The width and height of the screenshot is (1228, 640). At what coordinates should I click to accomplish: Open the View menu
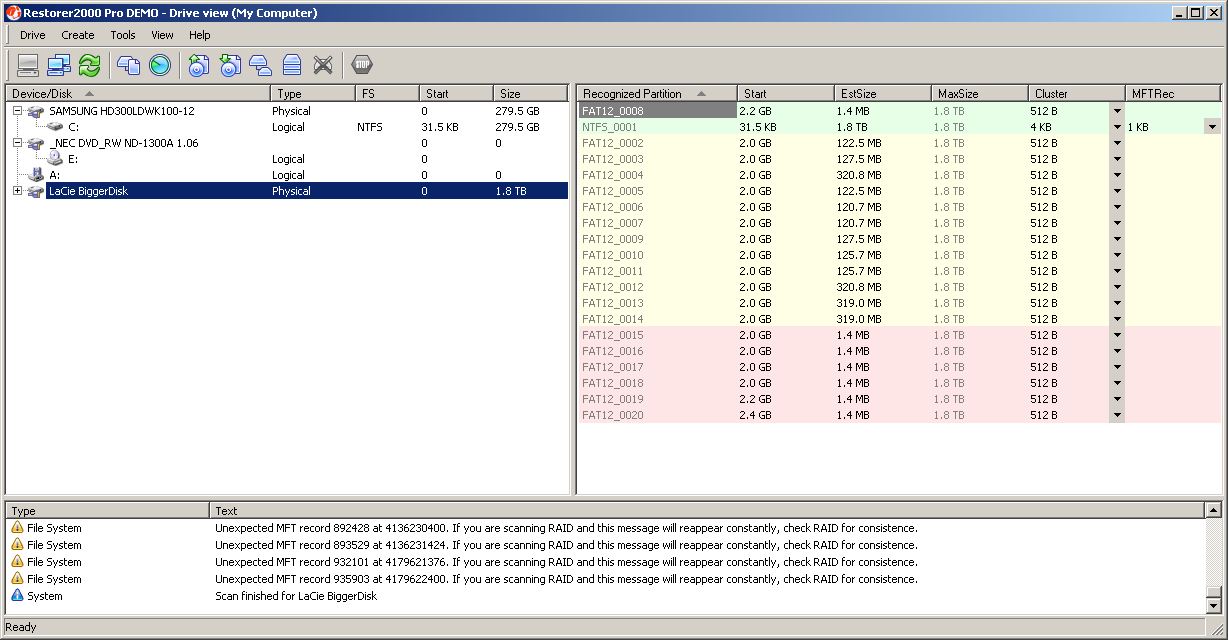coord(162,35)
